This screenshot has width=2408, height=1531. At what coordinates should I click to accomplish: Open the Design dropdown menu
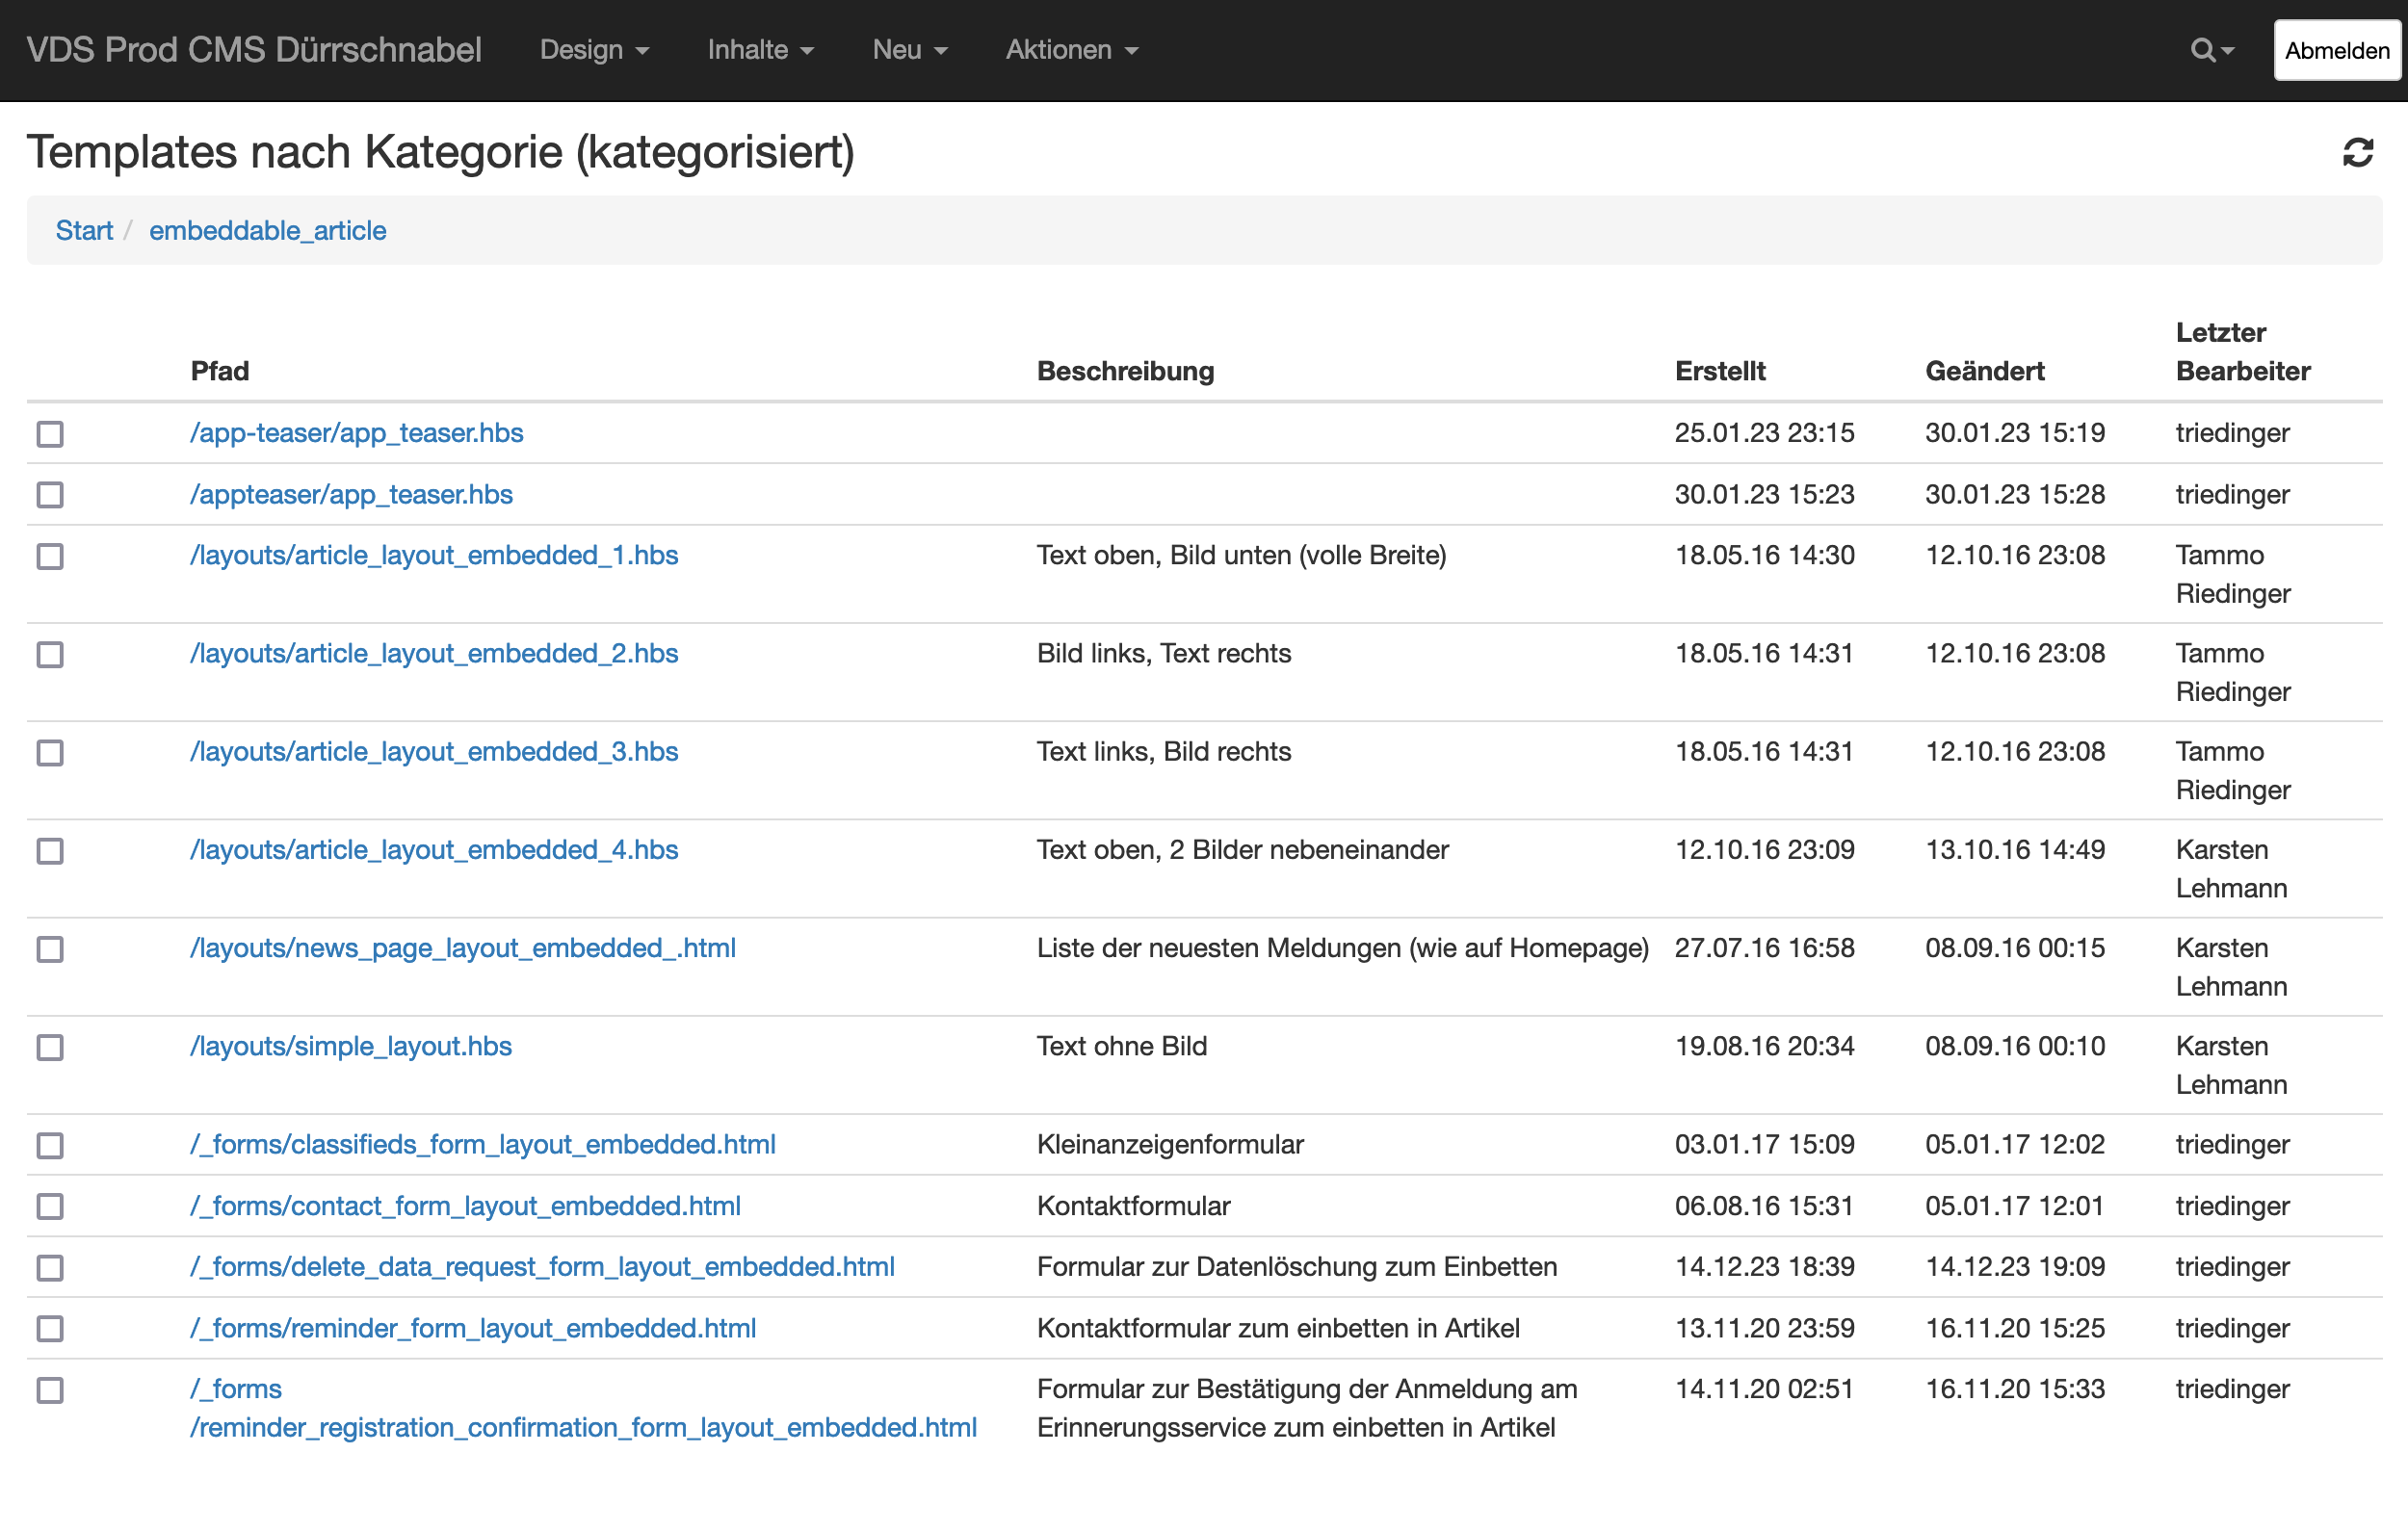click(594, 50)
